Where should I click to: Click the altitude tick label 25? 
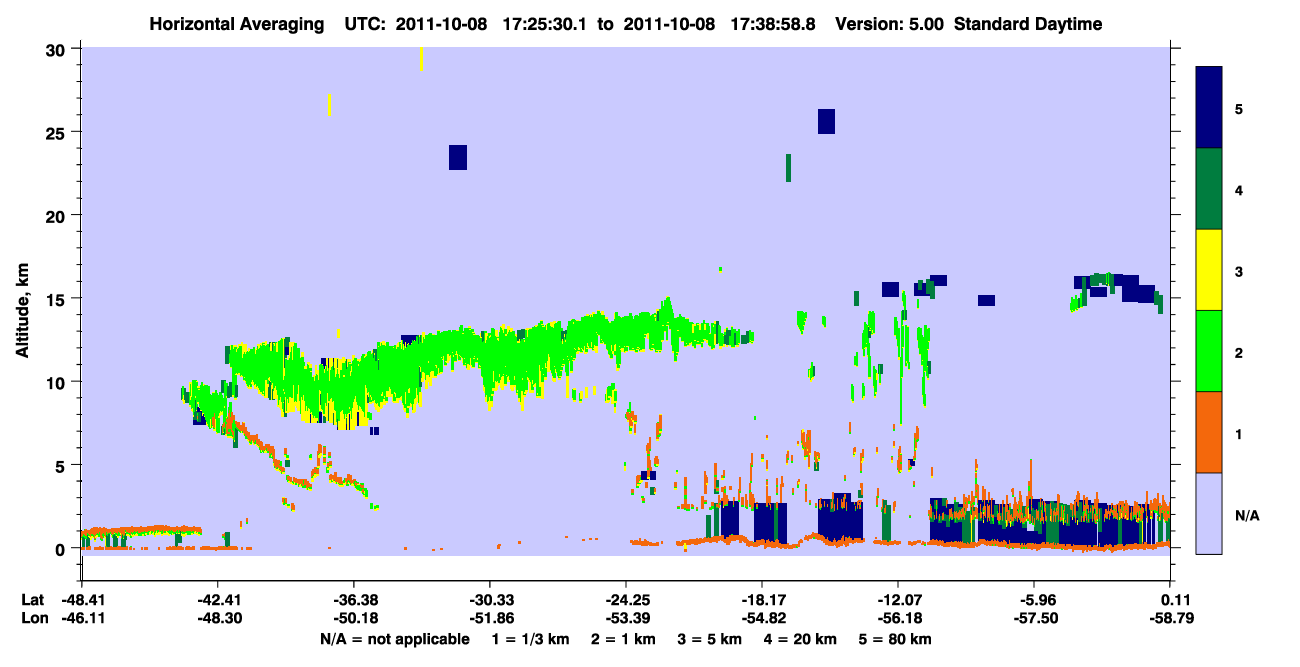click(58, 132)
